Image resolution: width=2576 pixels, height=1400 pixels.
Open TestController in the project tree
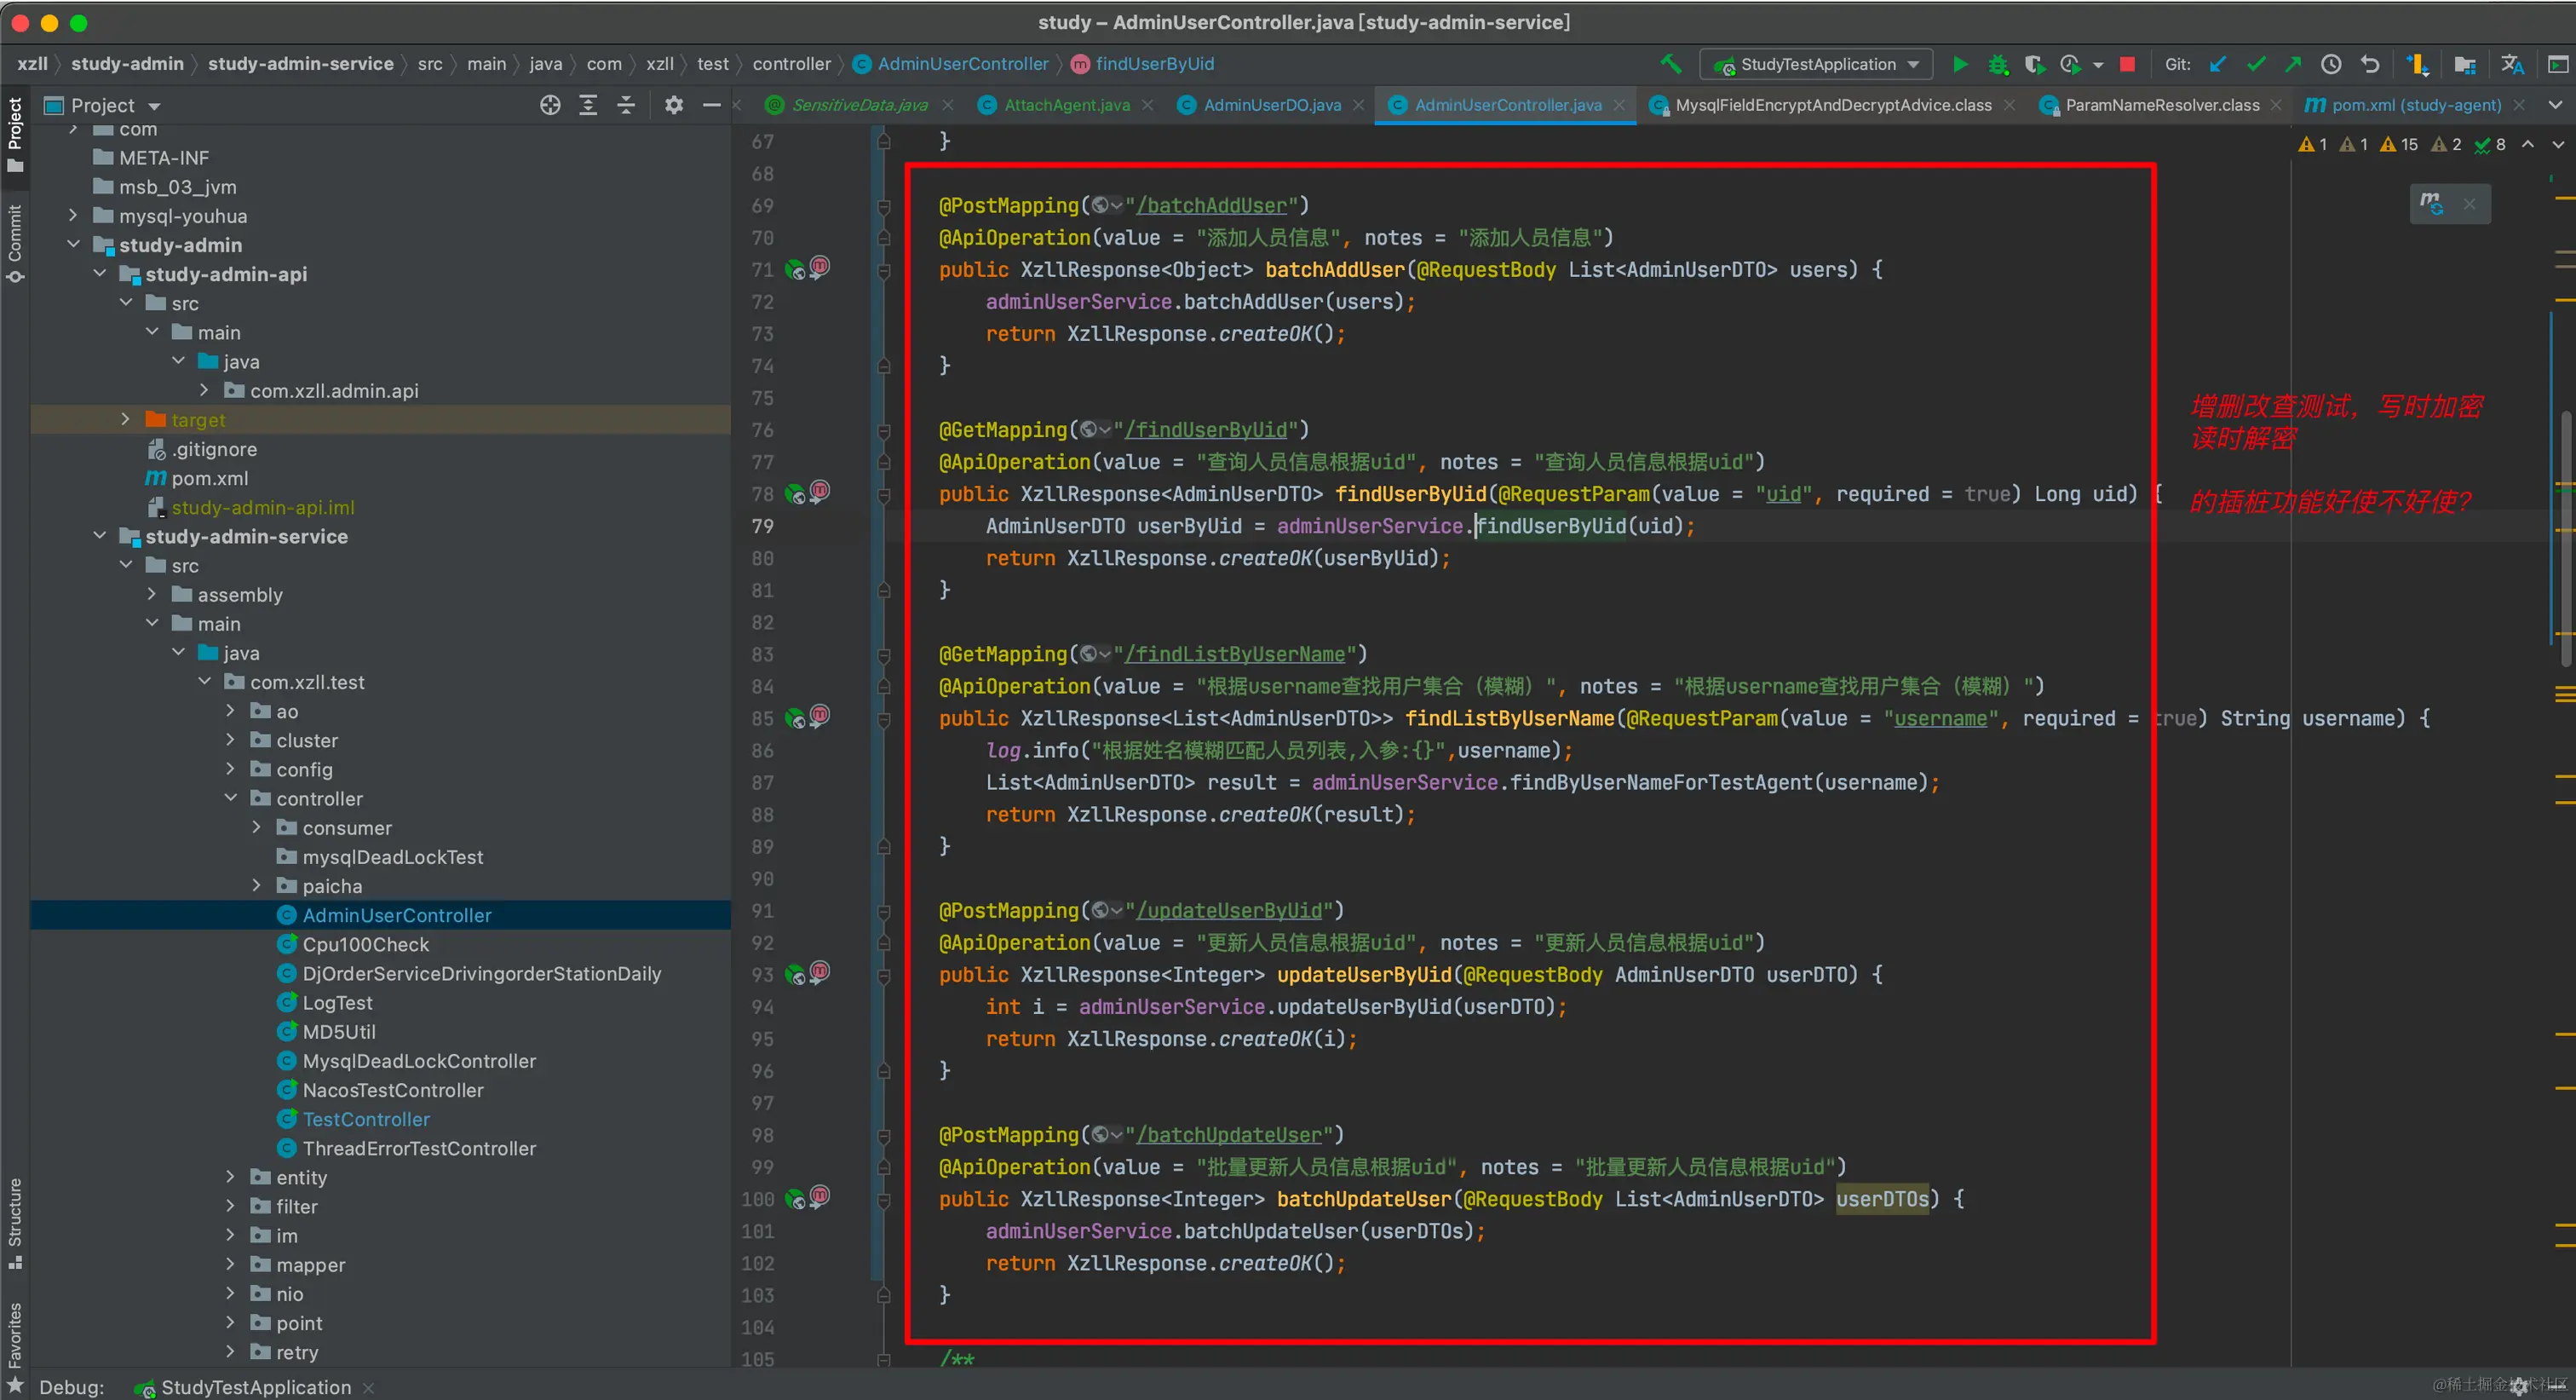pyautogui.click(x=366, y=1119)
